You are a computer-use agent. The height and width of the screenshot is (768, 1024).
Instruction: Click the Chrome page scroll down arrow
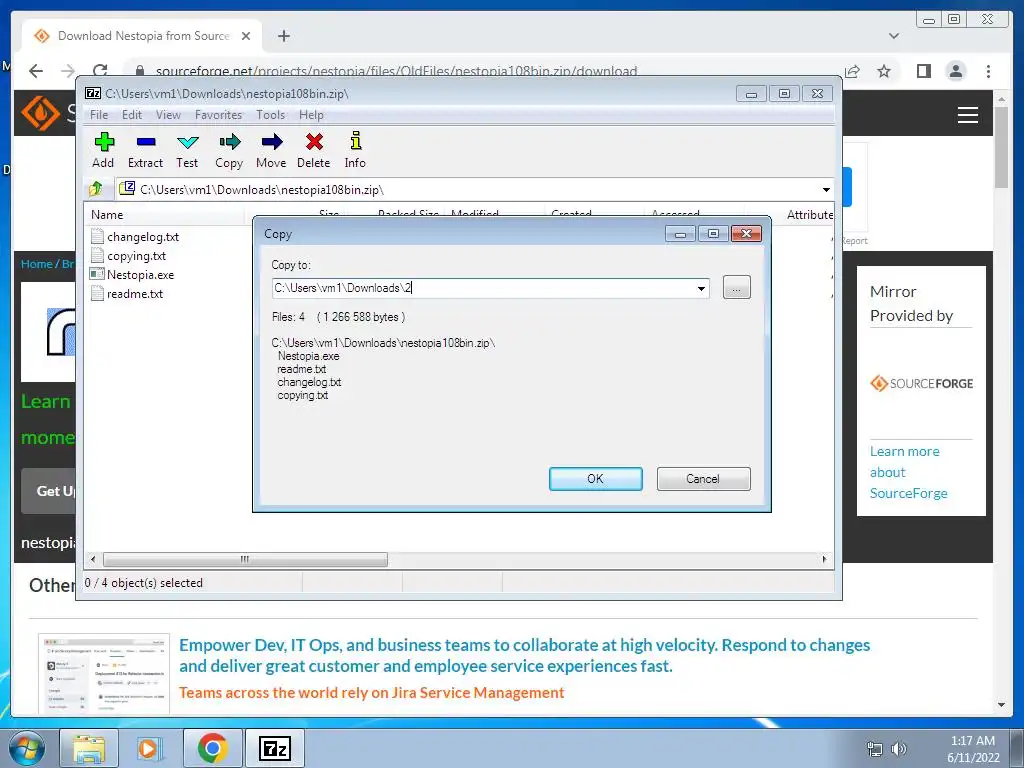pyautogui.click(x=1002, y=705)
